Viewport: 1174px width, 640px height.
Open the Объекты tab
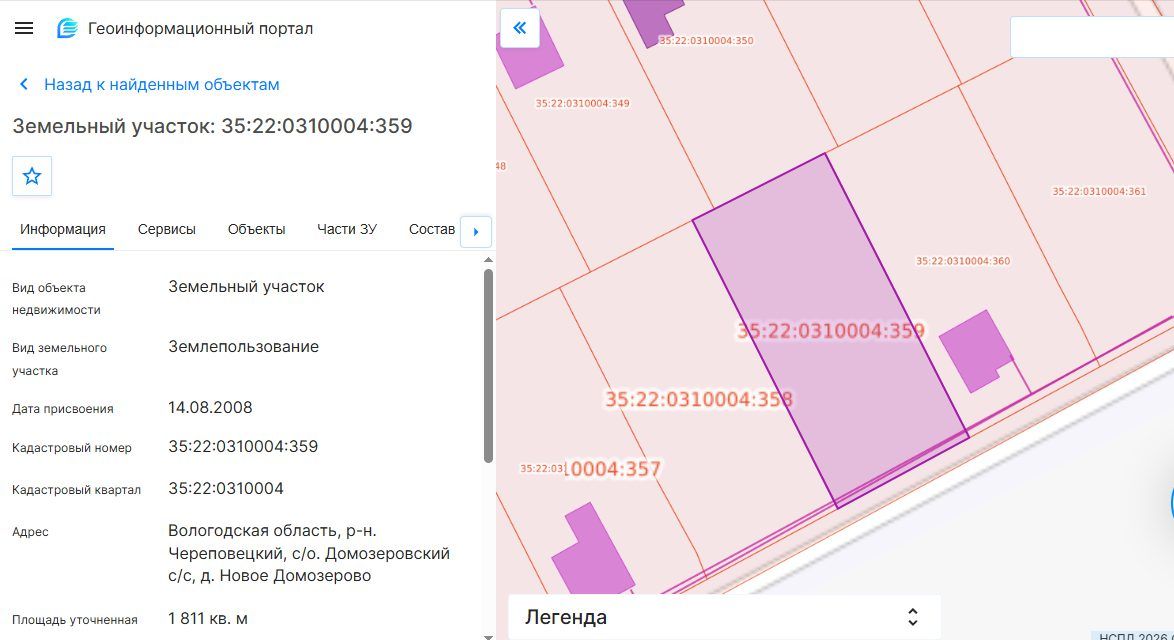point(257,229)
